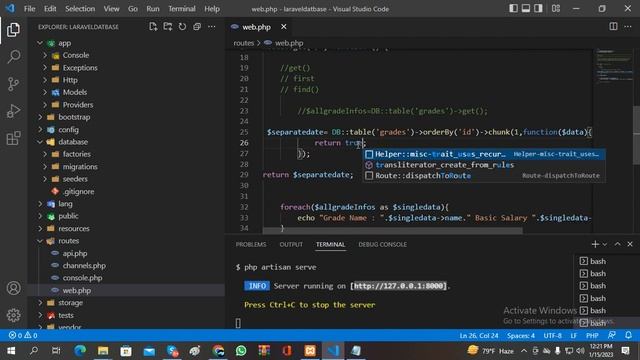Viewport: 640px width, 360px height.
Task: Open notifications bell in status bar
Action: pos(629,336)
